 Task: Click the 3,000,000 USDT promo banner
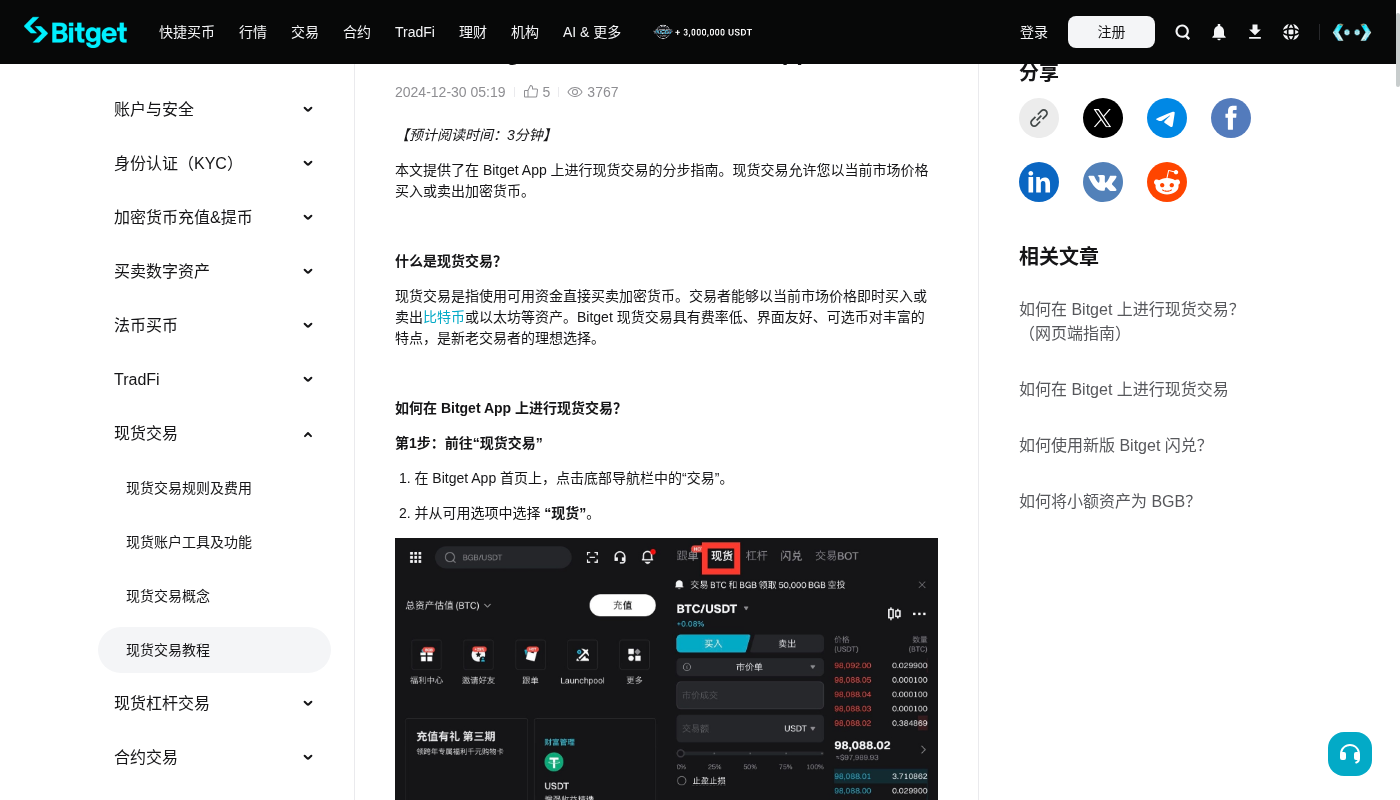703,32
